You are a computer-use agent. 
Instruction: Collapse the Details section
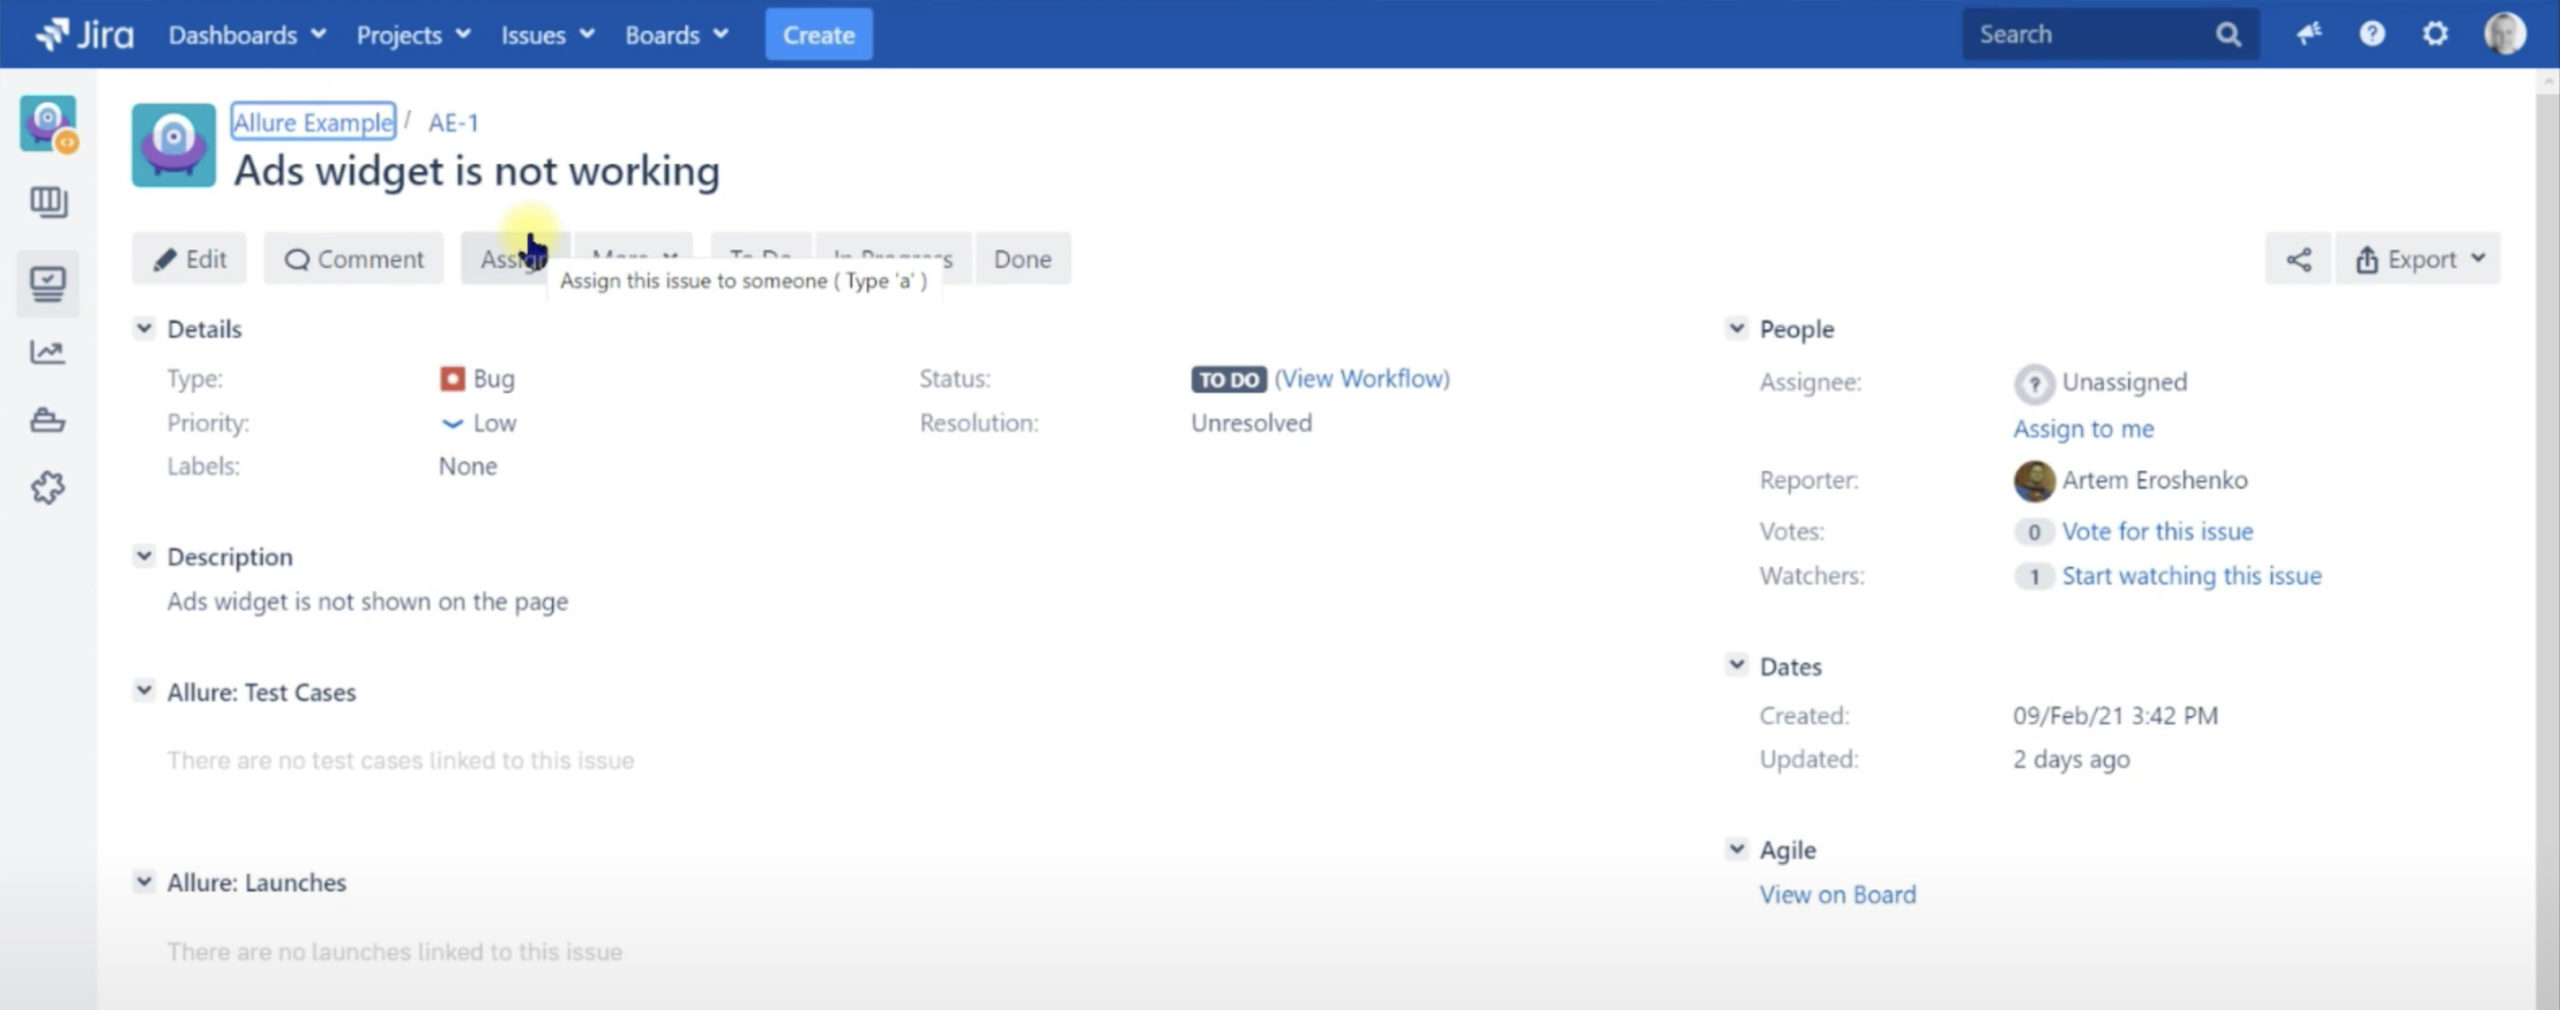(x=145, y=328)
